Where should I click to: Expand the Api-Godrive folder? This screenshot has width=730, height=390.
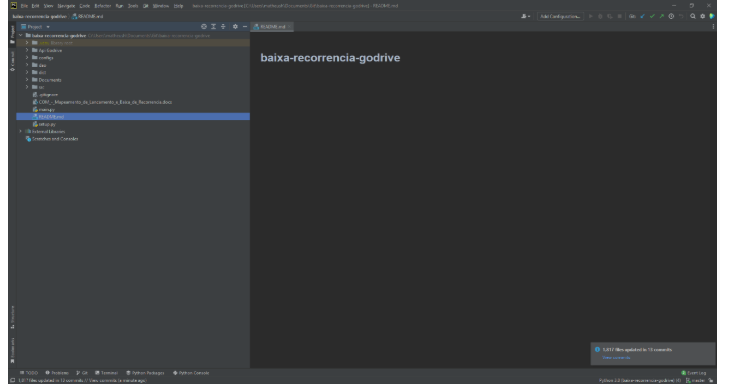point(27,50)
